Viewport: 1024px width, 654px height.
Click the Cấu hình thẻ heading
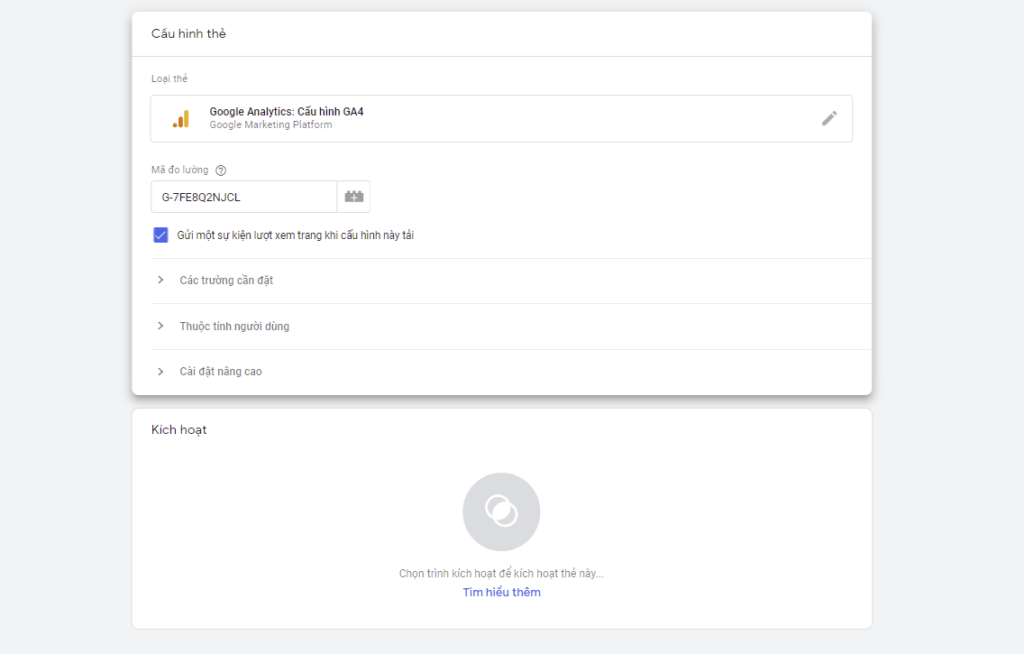tap(189, 34)
